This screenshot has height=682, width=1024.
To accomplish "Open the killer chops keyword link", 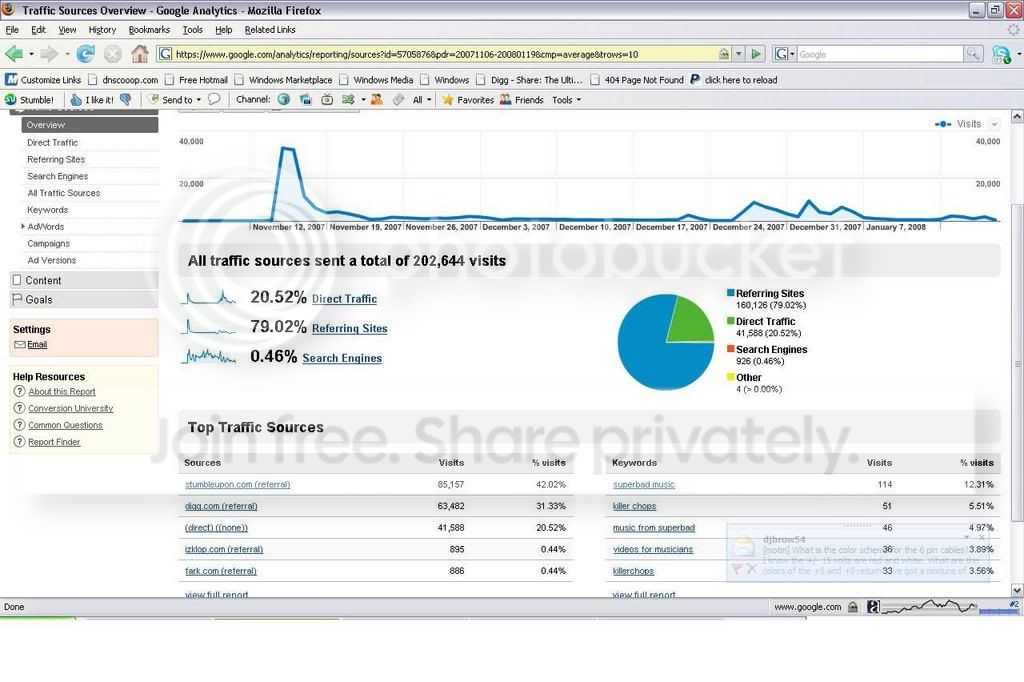I will pos(634,506).
